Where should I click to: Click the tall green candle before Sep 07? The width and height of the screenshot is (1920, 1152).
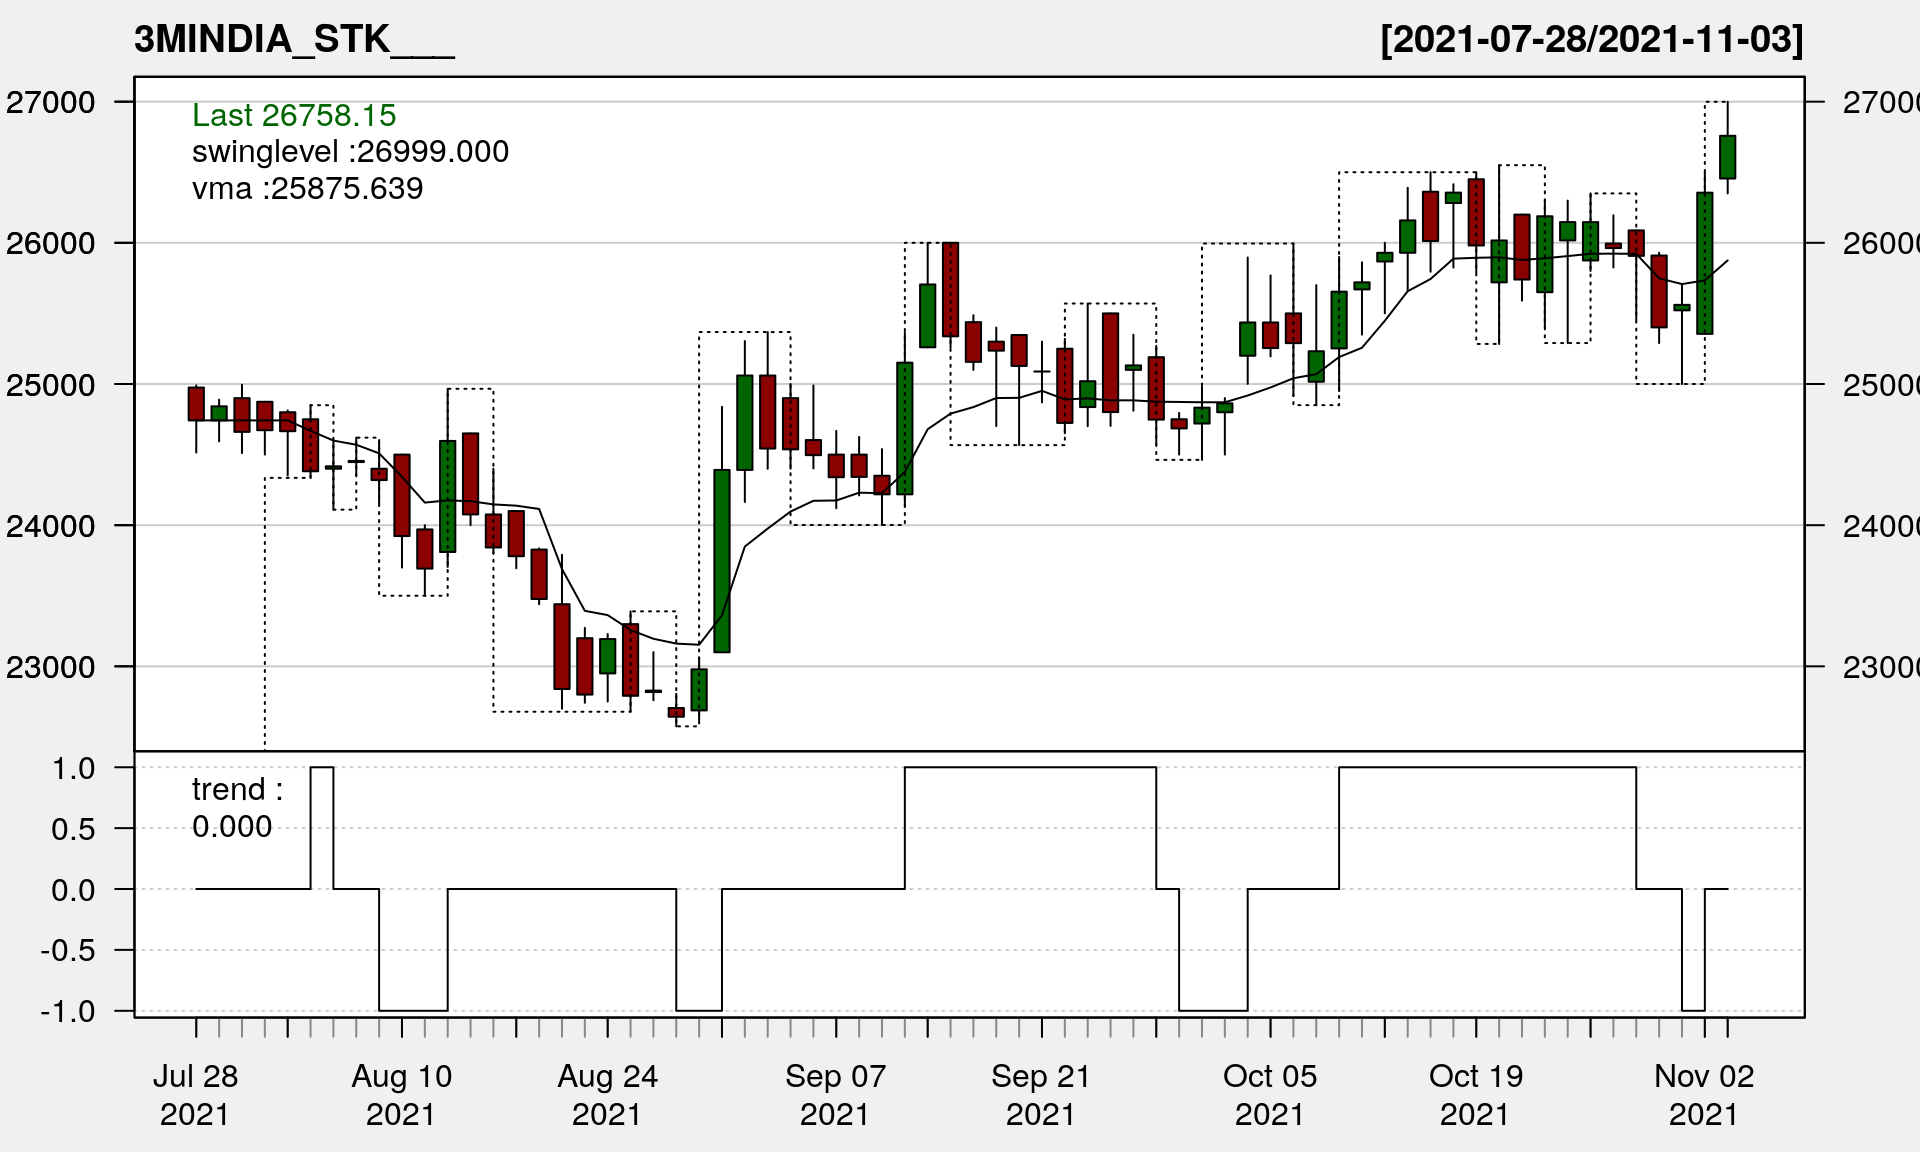722,560
